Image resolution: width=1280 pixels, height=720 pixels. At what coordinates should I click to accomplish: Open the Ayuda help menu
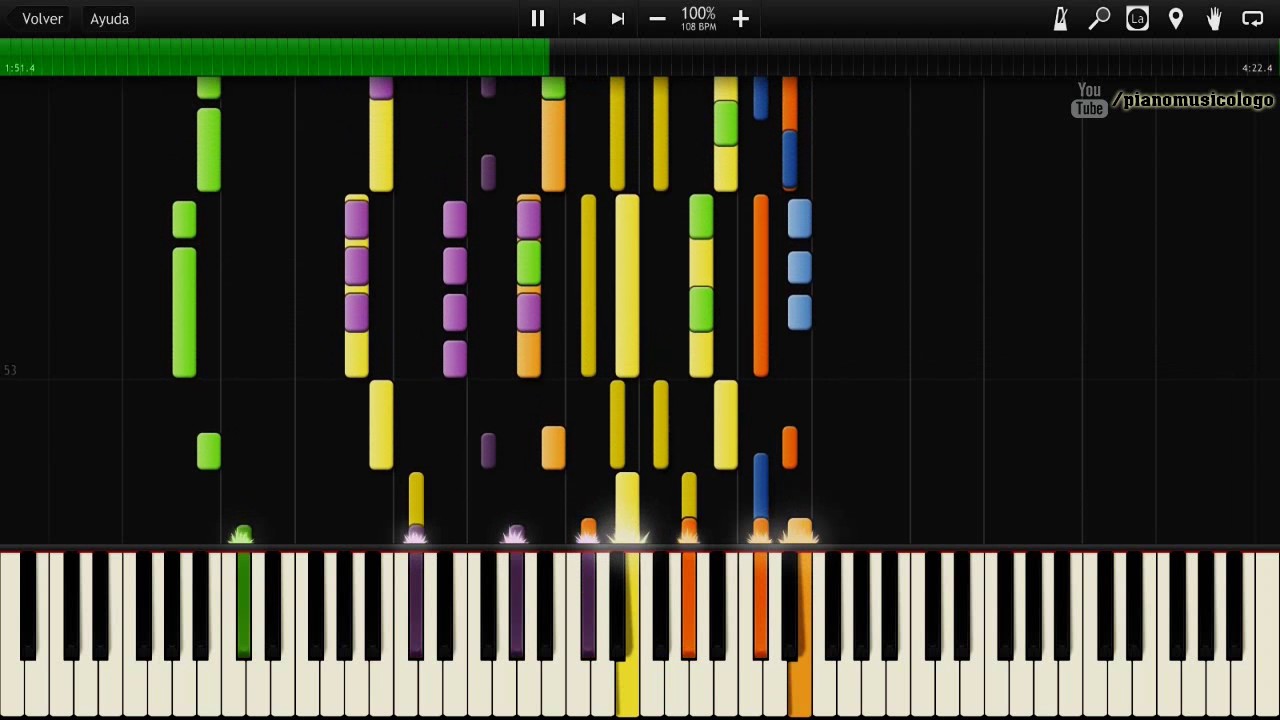click(x=109, y=18)
